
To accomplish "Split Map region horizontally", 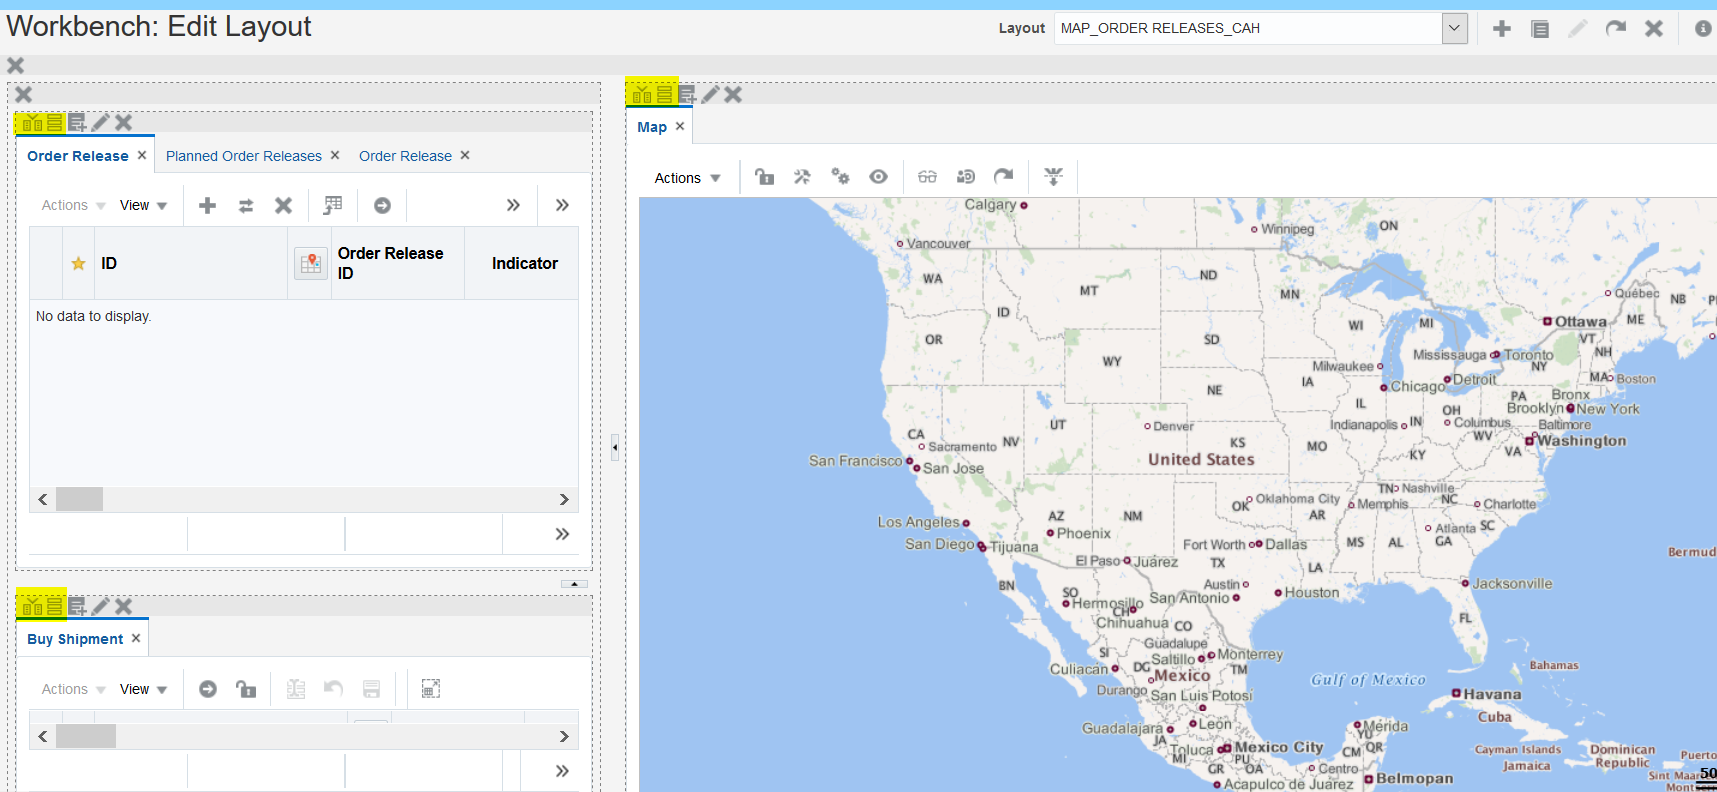I will [664, 94].
